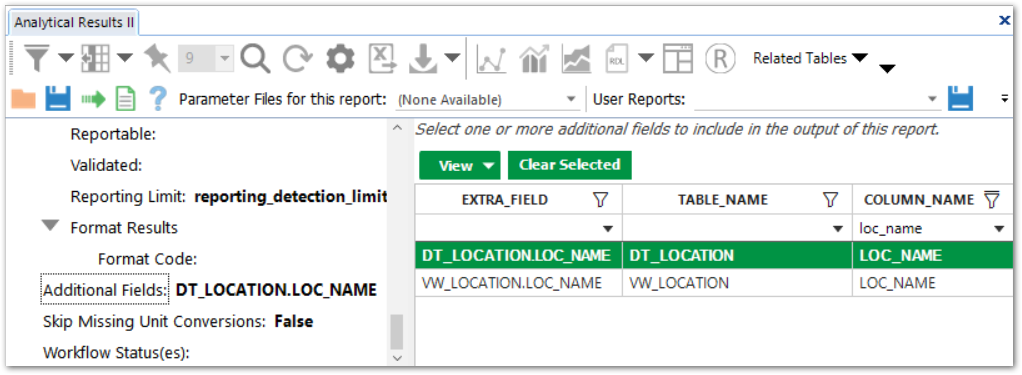Click the RDL report document icon

[x=616, y=59]
